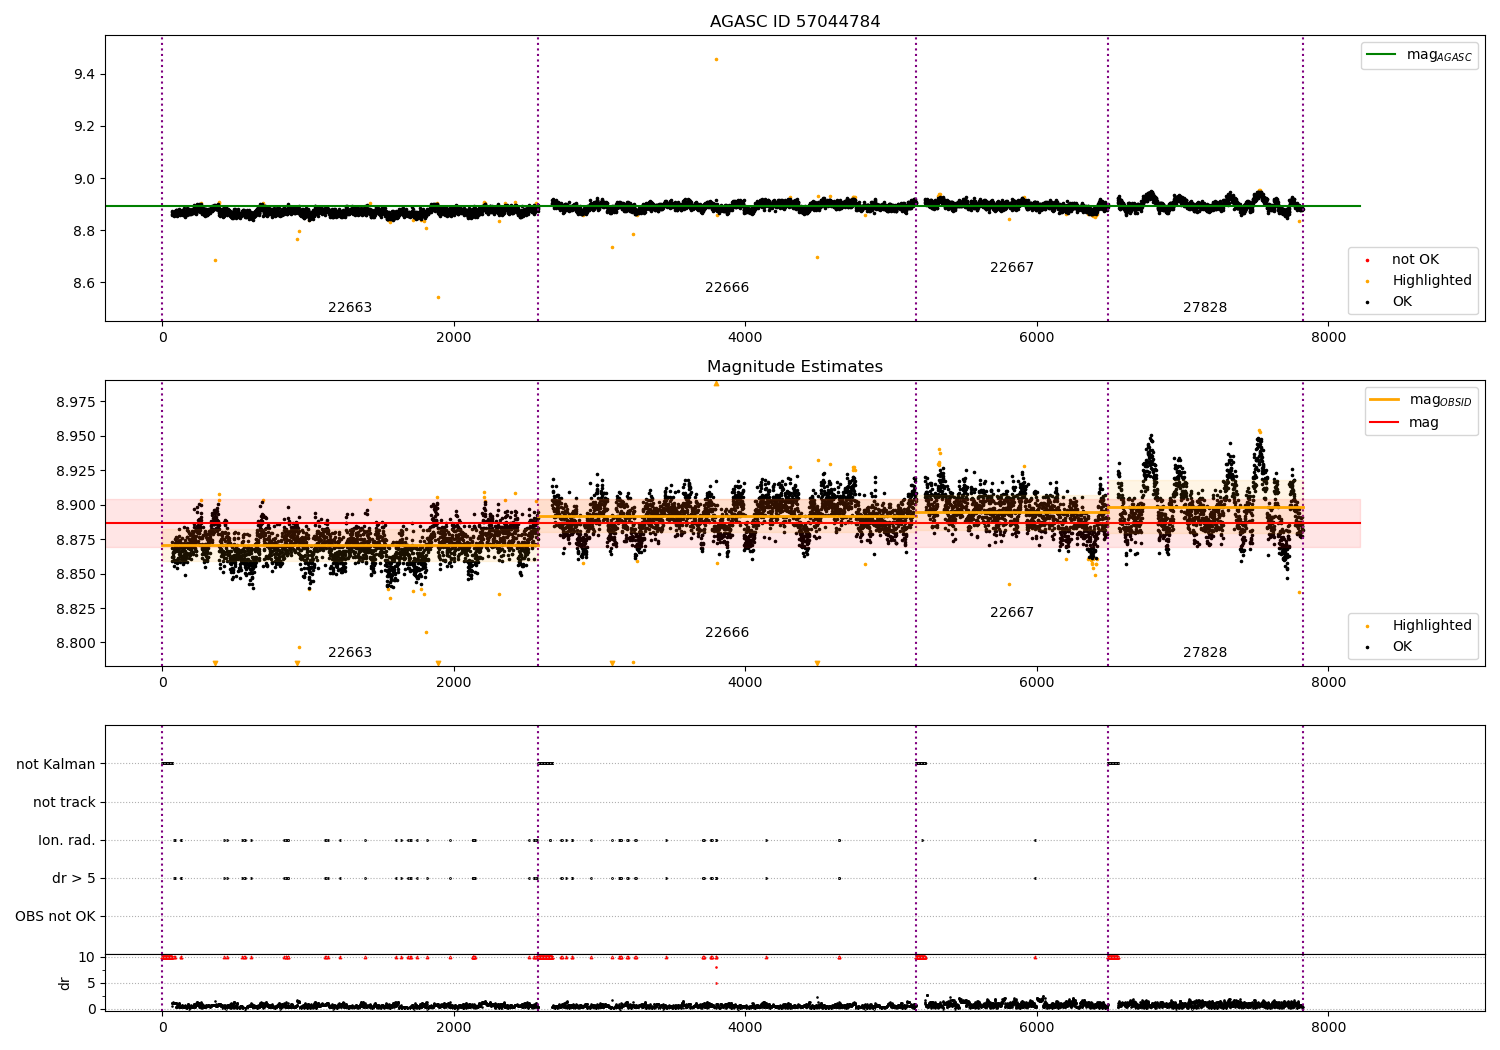This screenshot has height=1050, width=1500.
Task: Click obsid label 22663 in the top plot
Action: coord(350,308)
